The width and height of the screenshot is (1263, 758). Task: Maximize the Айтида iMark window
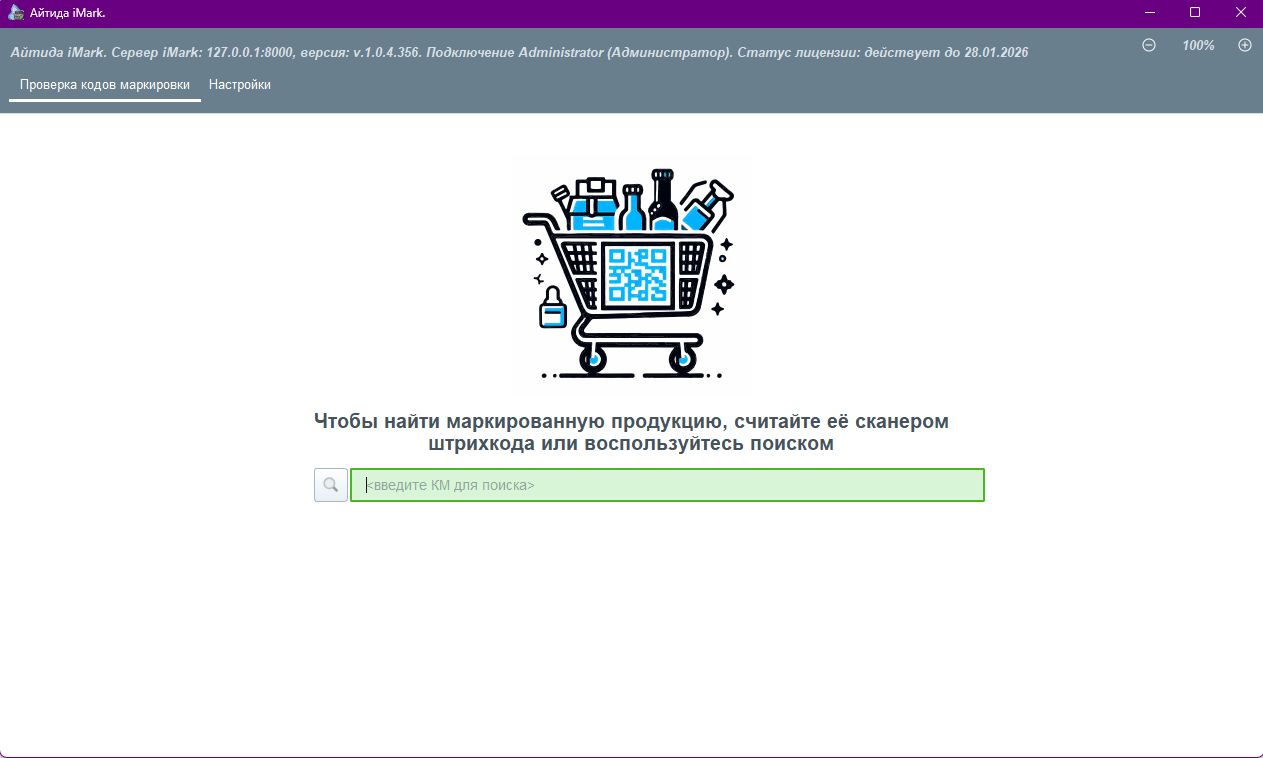click(1195, 13)
